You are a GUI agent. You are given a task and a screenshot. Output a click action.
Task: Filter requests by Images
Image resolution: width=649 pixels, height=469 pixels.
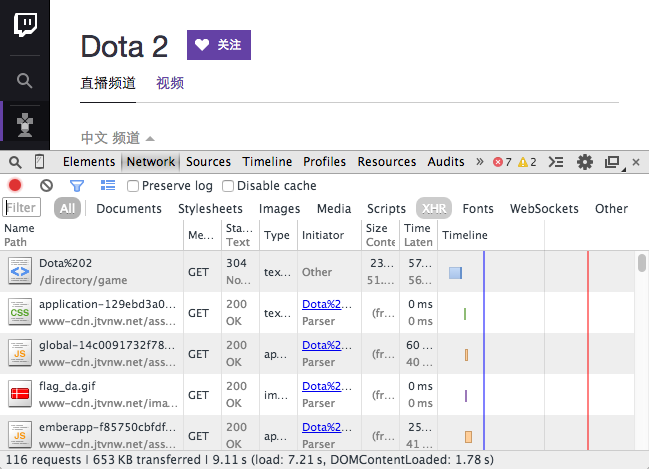279,209
